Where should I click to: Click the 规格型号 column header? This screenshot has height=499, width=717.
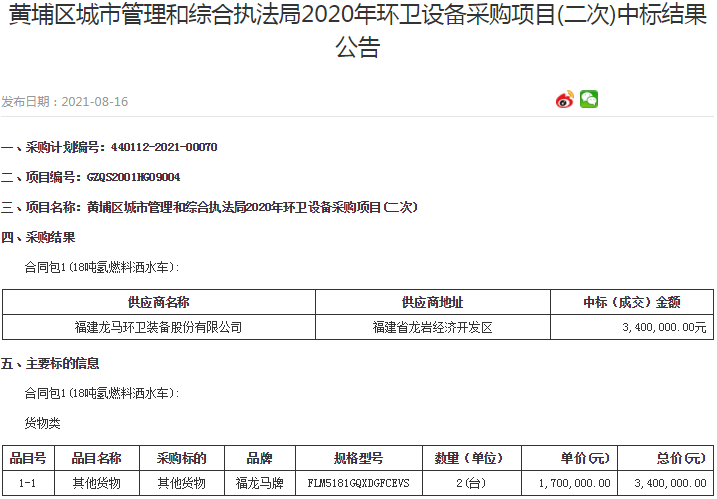point(358,458)
